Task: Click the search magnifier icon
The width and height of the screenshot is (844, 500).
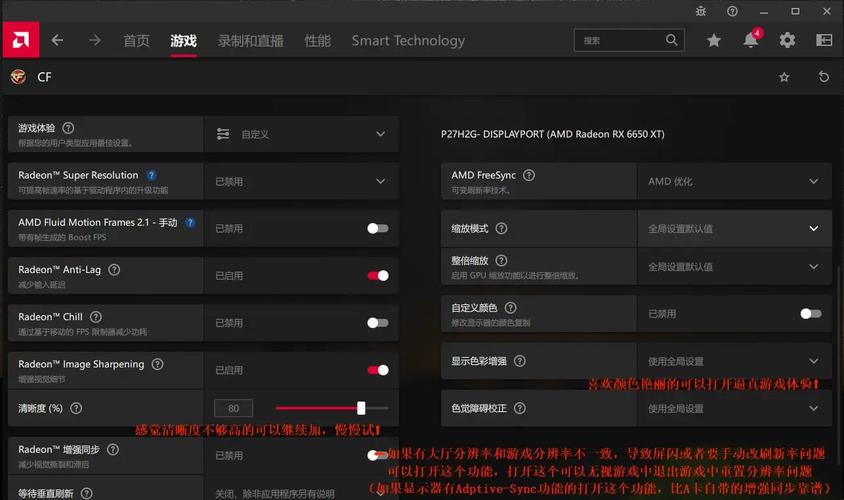Action: pyautogui.click(x=671, y=40)
